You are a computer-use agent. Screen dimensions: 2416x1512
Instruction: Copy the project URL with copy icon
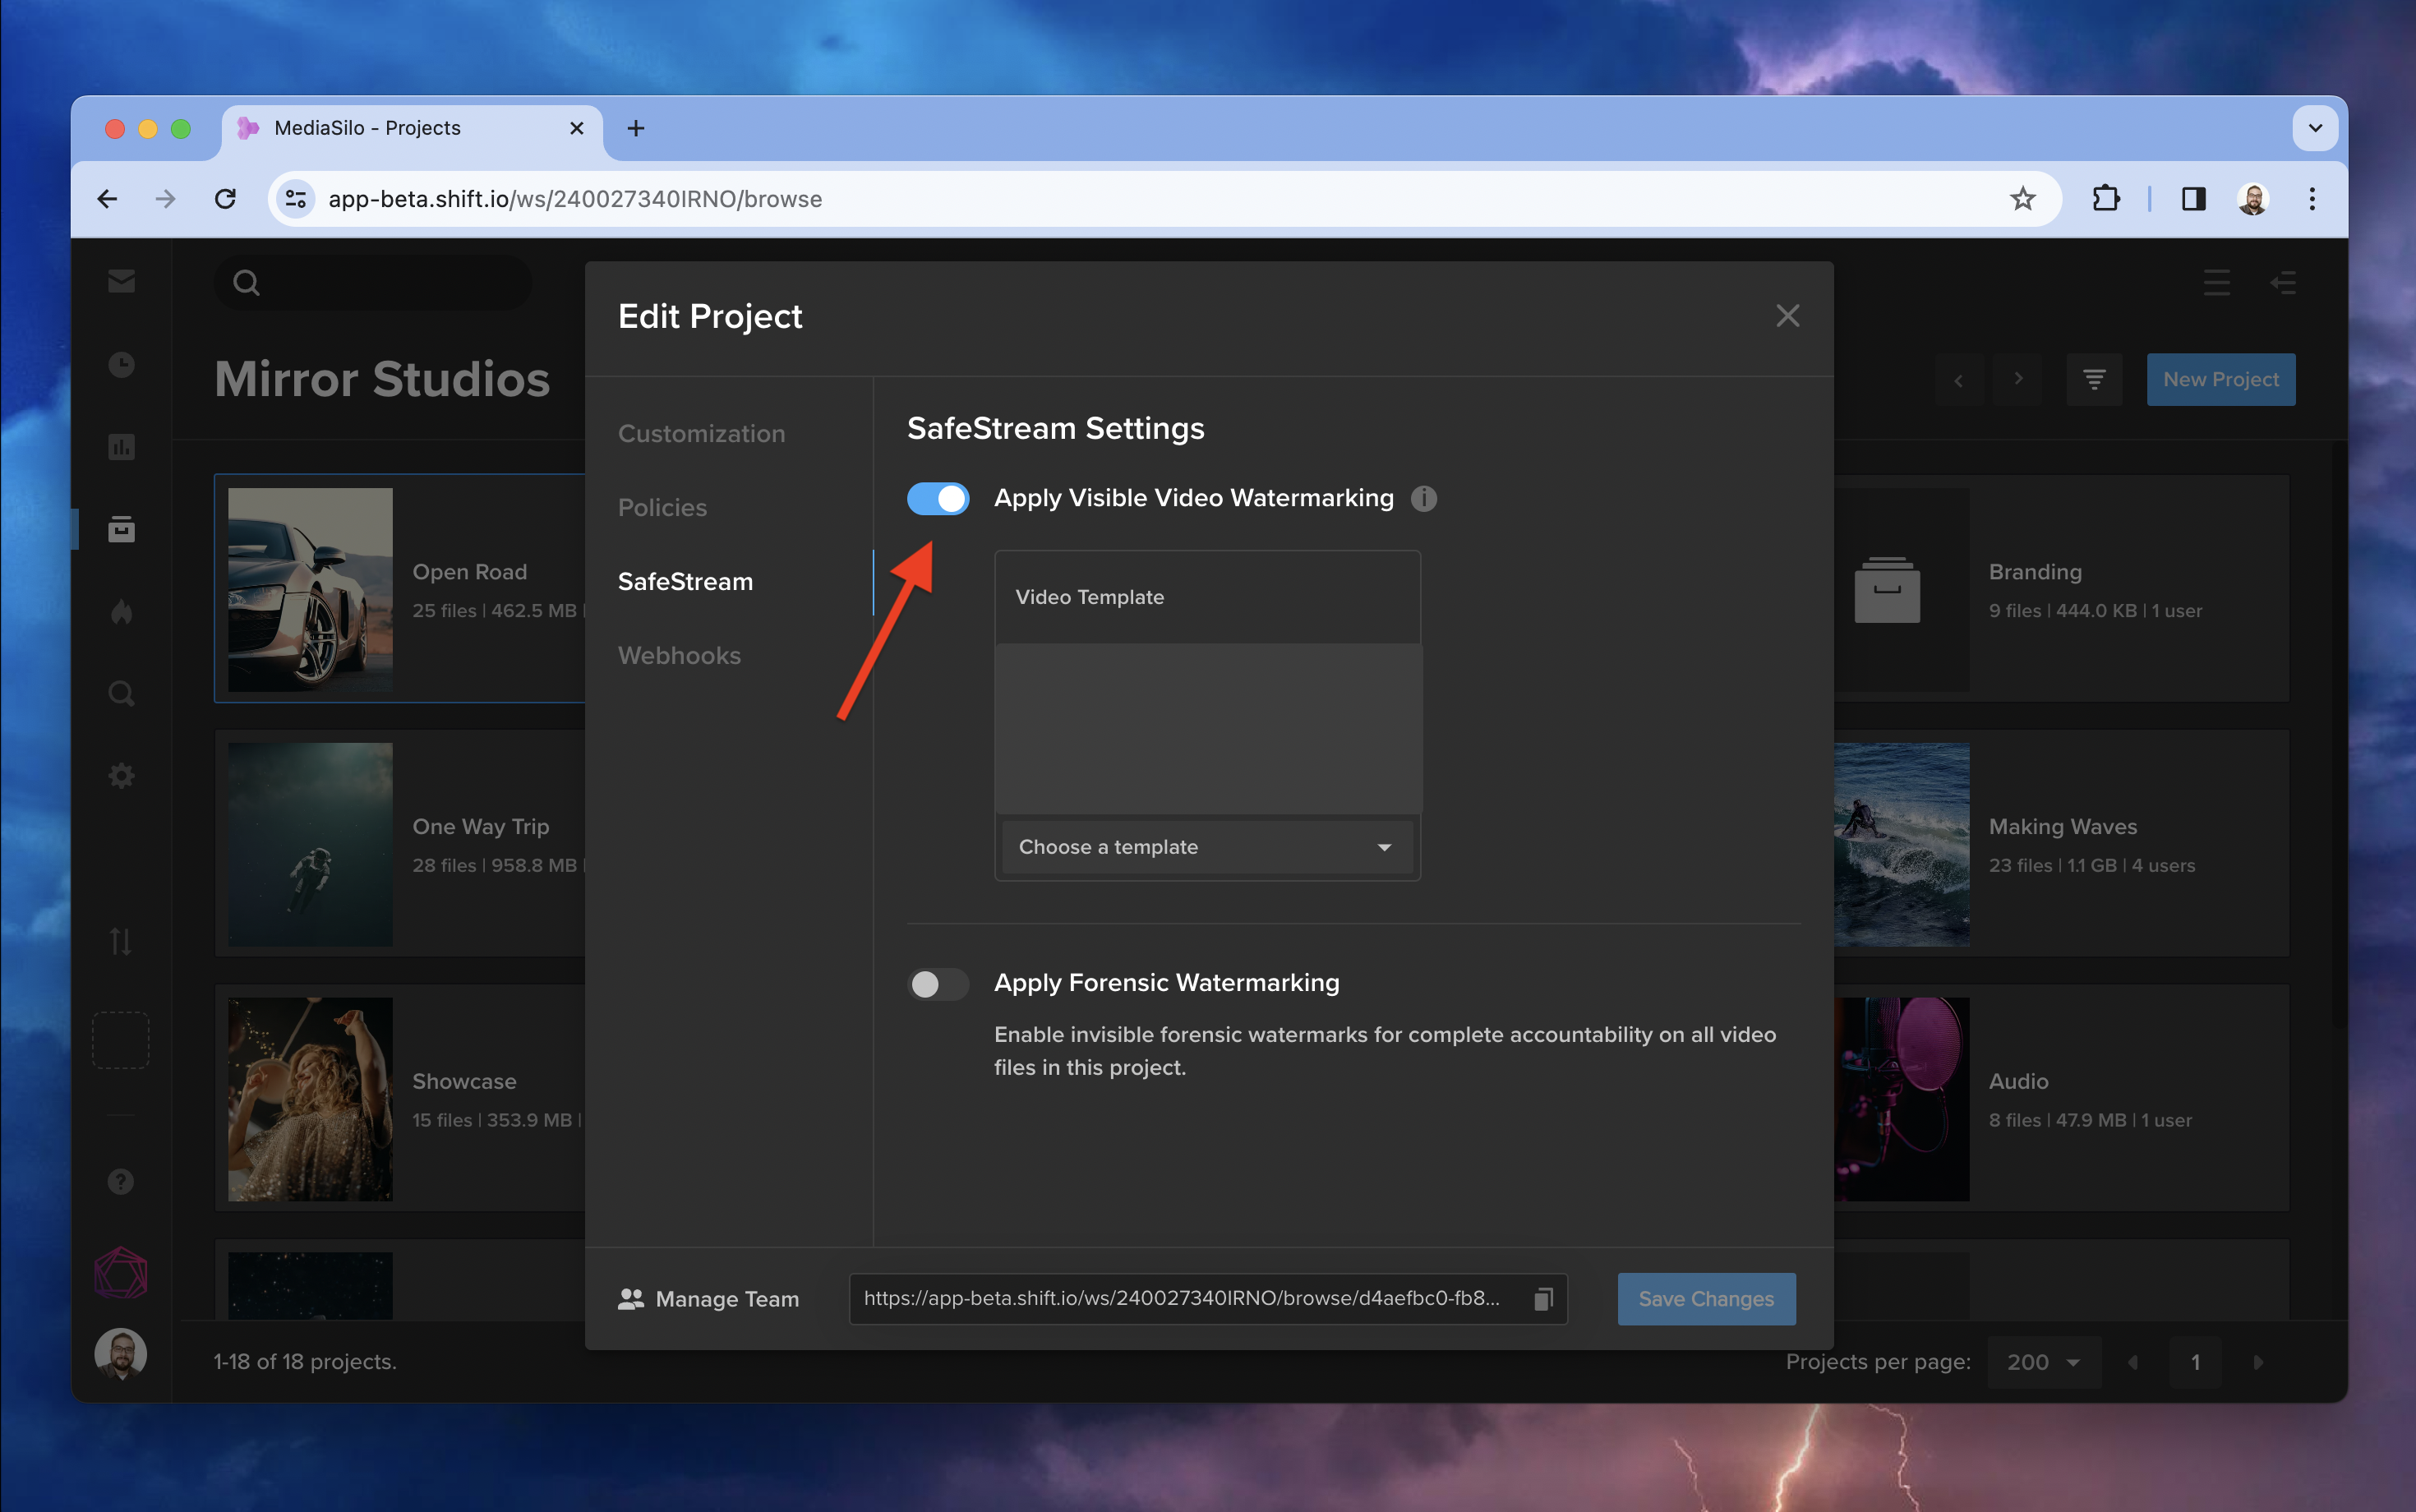click(1543, 1299)
